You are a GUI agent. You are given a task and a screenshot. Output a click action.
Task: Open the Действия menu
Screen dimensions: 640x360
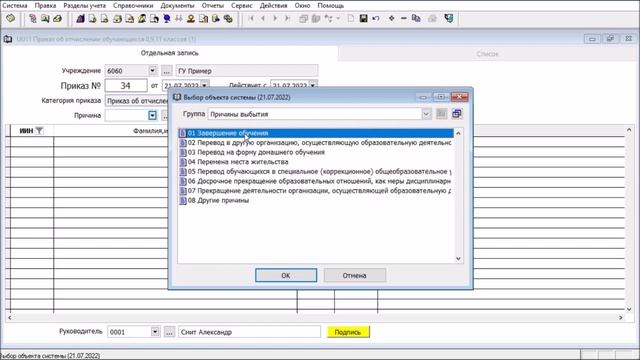click(x=273, y=6)
